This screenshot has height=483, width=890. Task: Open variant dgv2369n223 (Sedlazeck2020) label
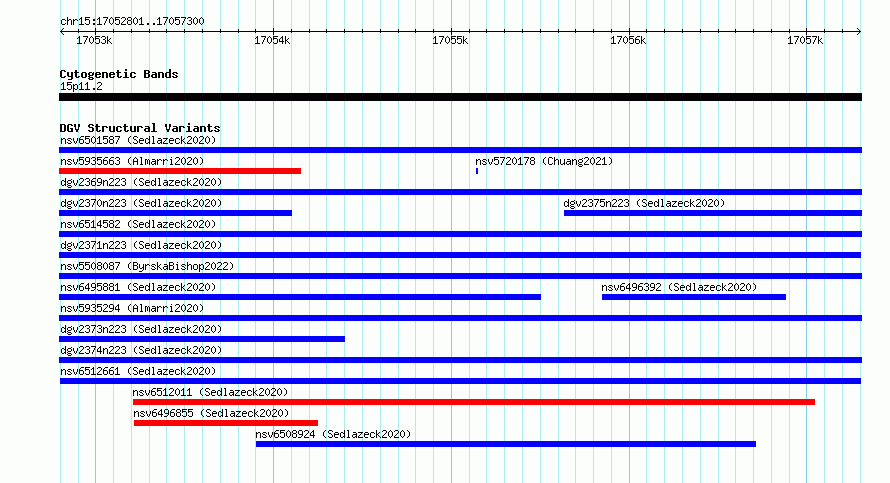click(141, 182)
